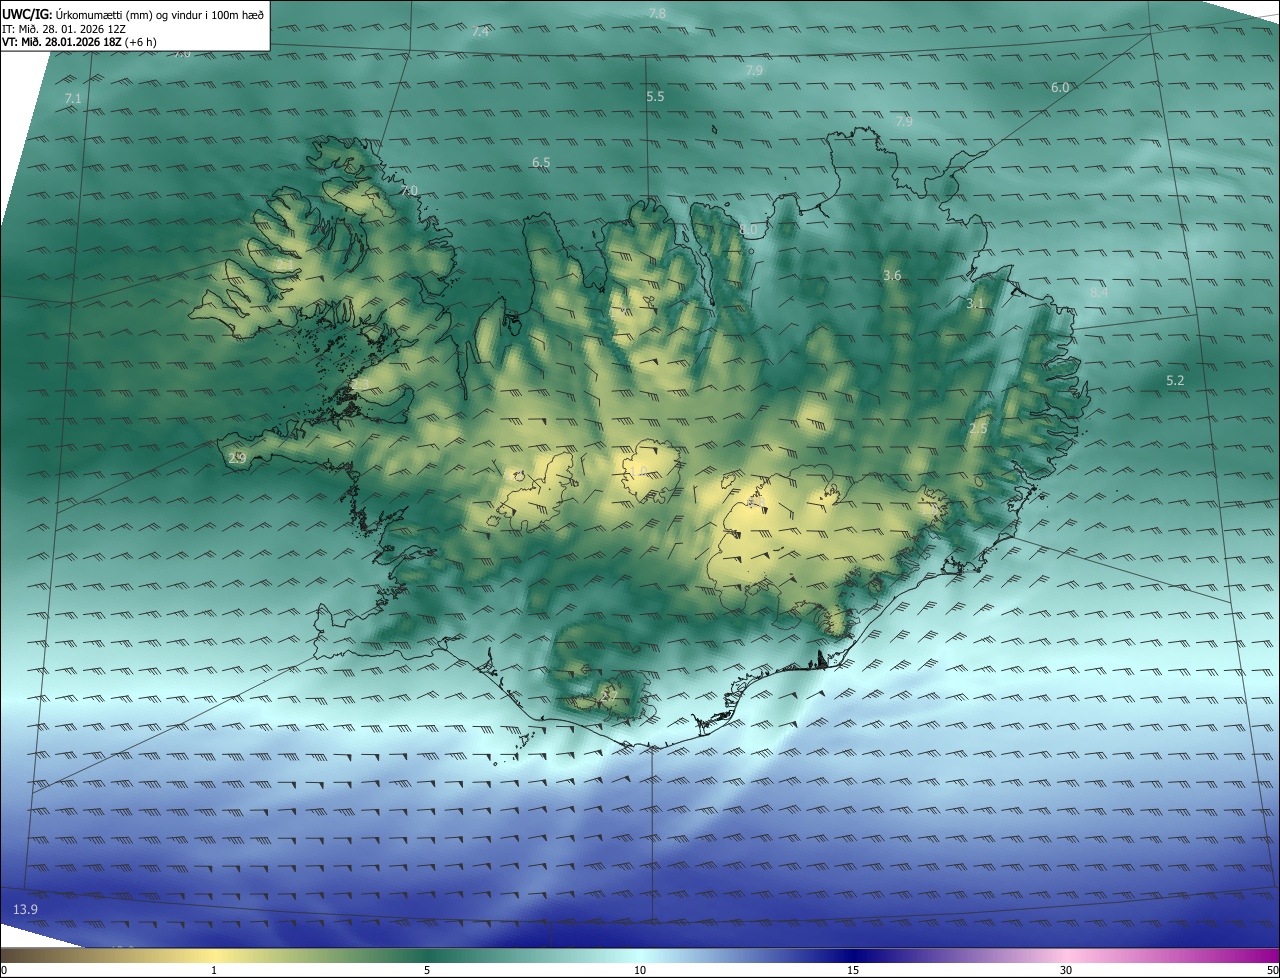Select the 8.4 value off the east coast
The width and height of the screenshot is (1280, 978).
coord(1099,292)
